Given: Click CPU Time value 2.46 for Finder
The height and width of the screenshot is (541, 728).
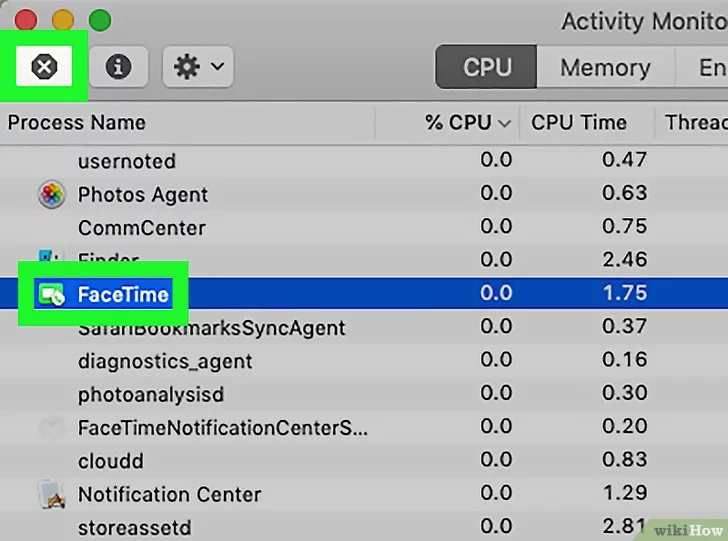Looking at the screenshot, I should tap(624, 260).
